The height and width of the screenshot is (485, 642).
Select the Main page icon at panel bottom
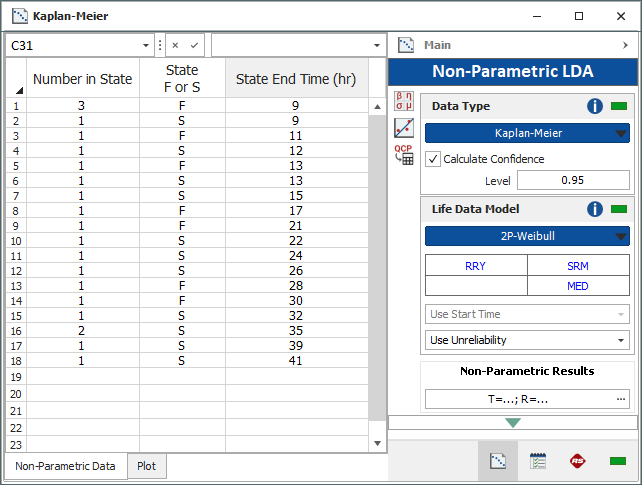click(x=498, y=461)
